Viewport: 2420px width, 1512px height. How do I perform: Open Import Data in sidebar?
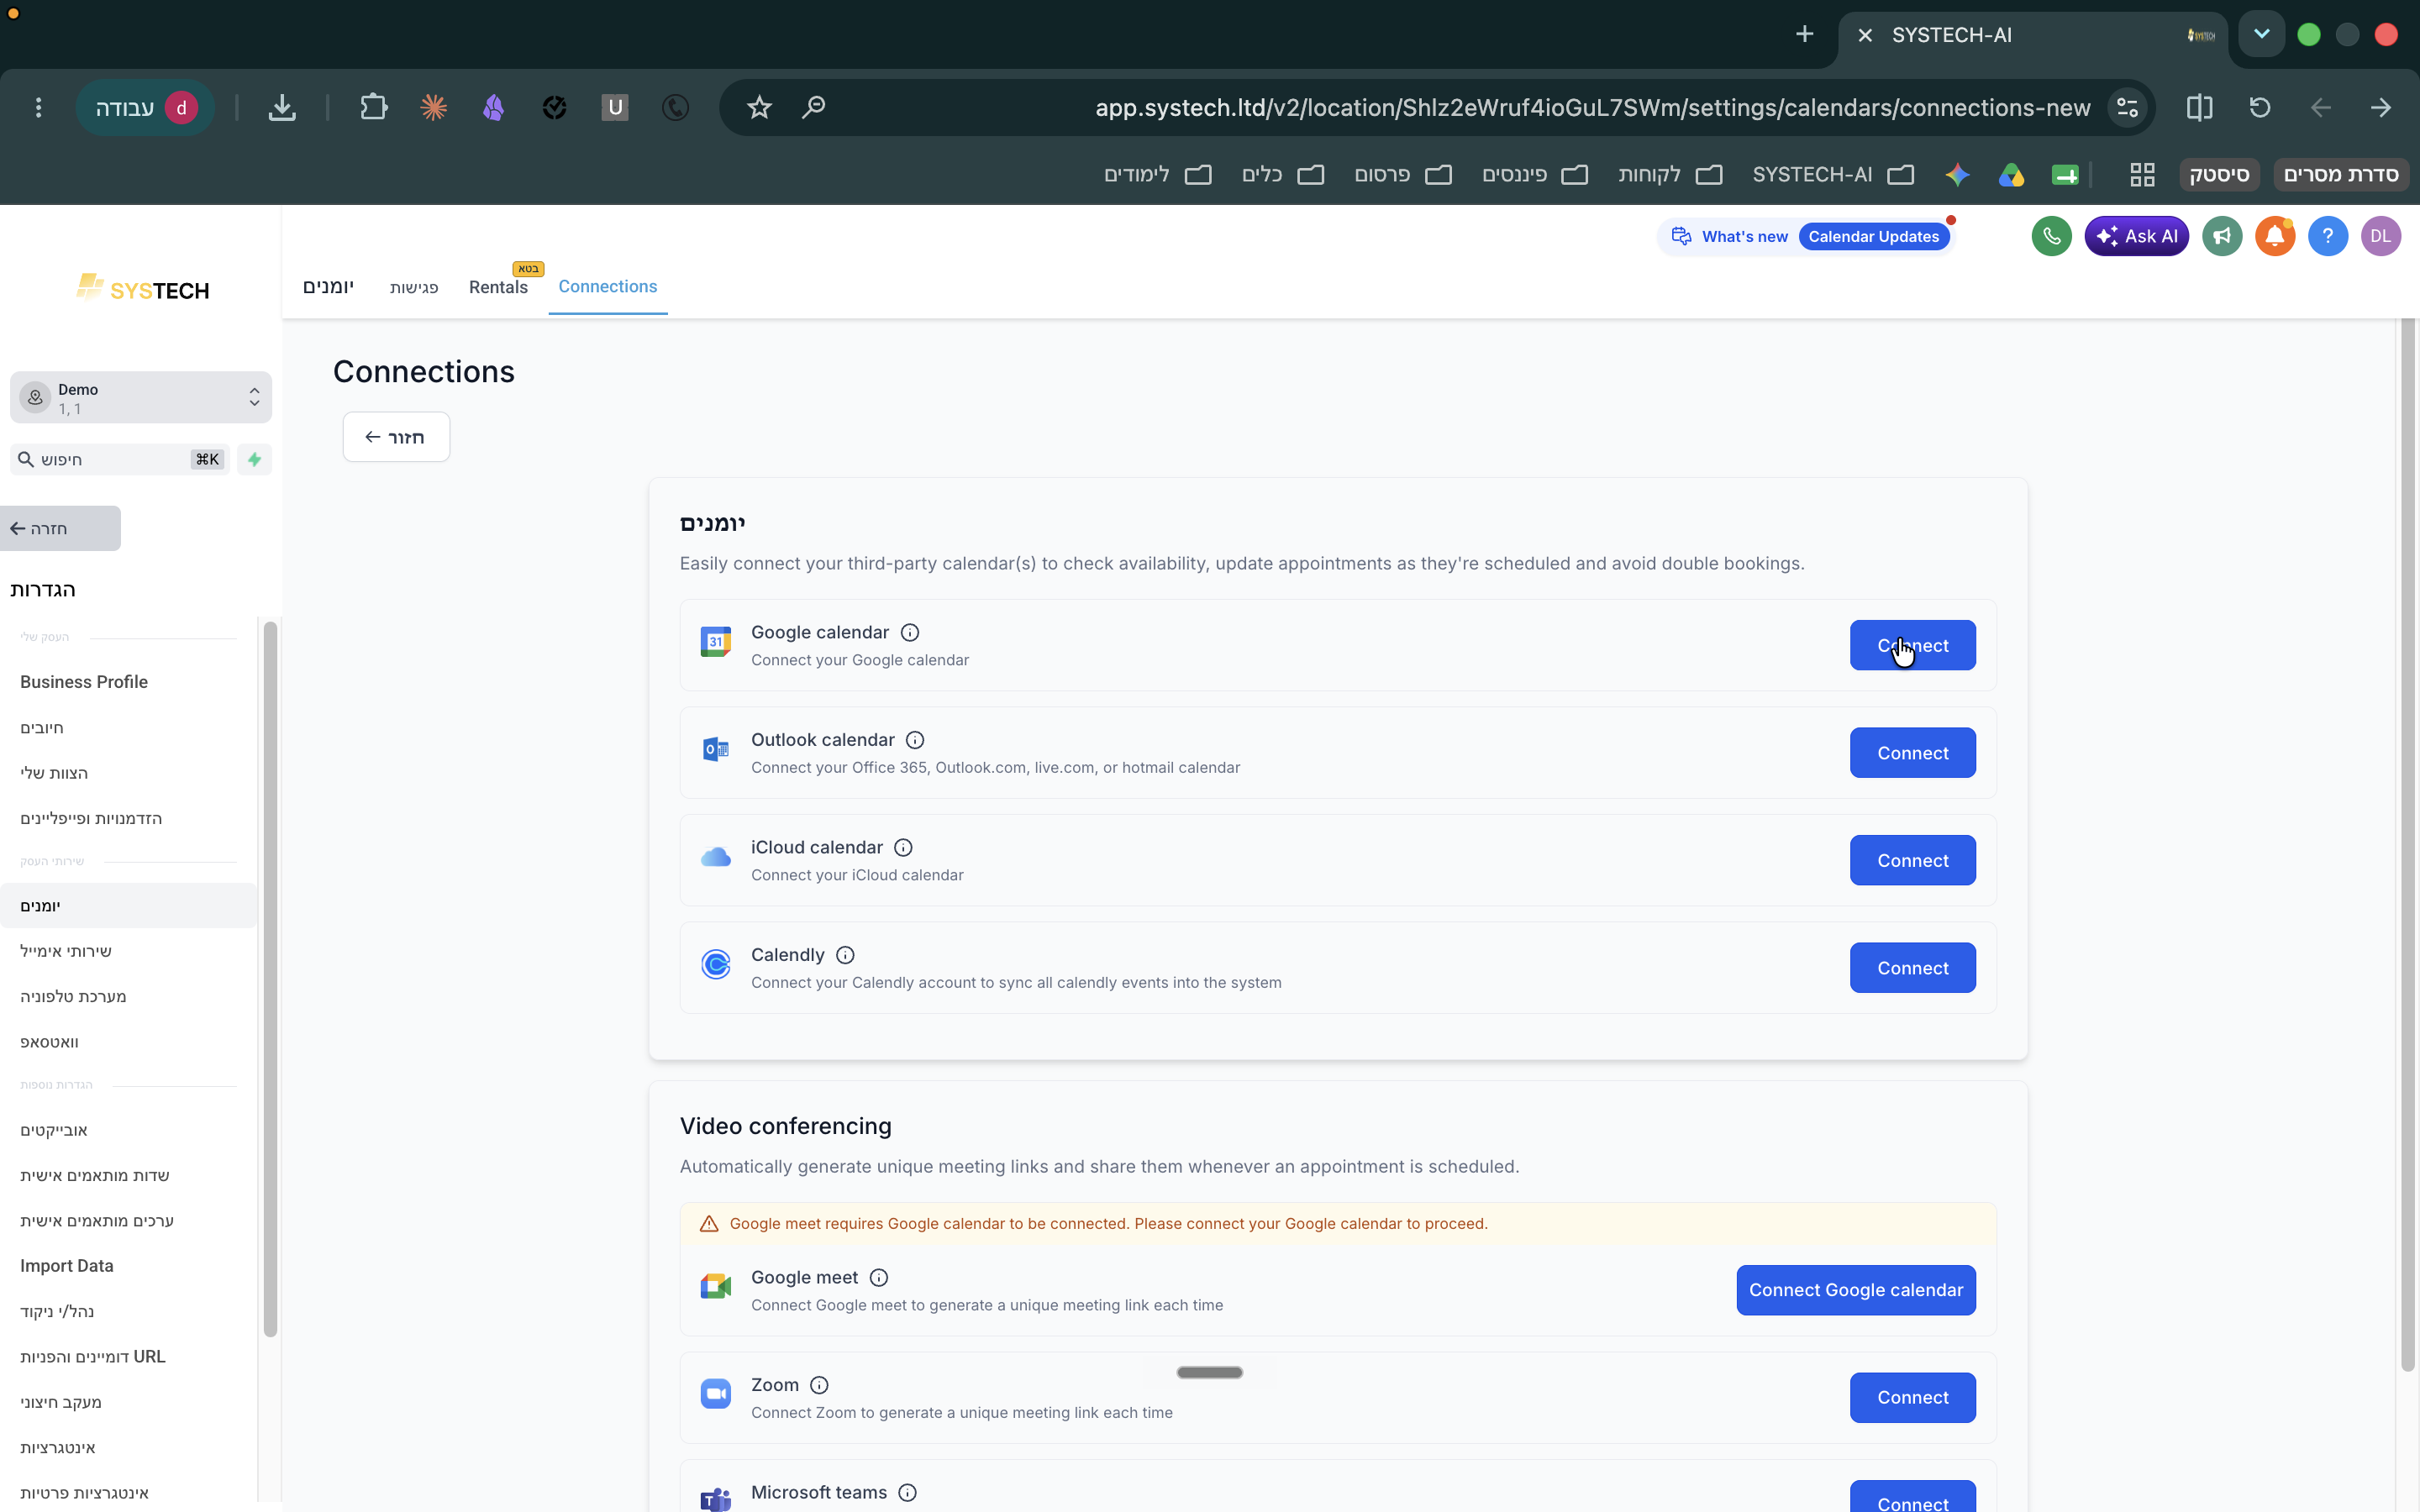point(67,1266)
